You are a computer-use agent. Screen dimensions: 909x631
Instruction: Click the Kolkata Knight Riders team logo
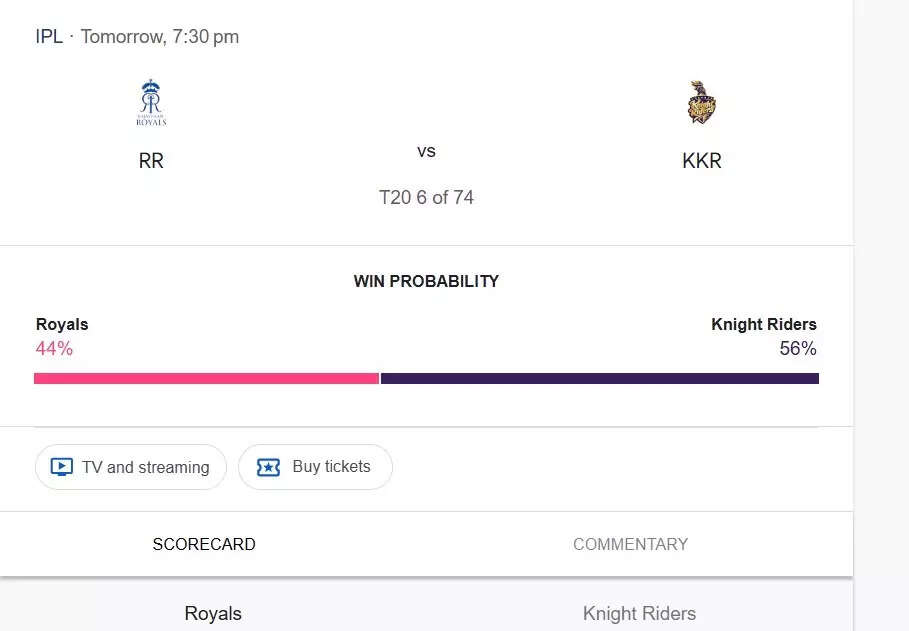(702, 102)
